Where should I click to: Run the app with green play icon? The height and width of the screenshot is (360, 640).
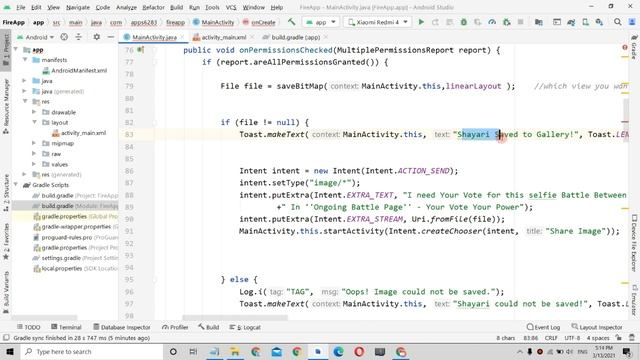[x=421, y=22]
